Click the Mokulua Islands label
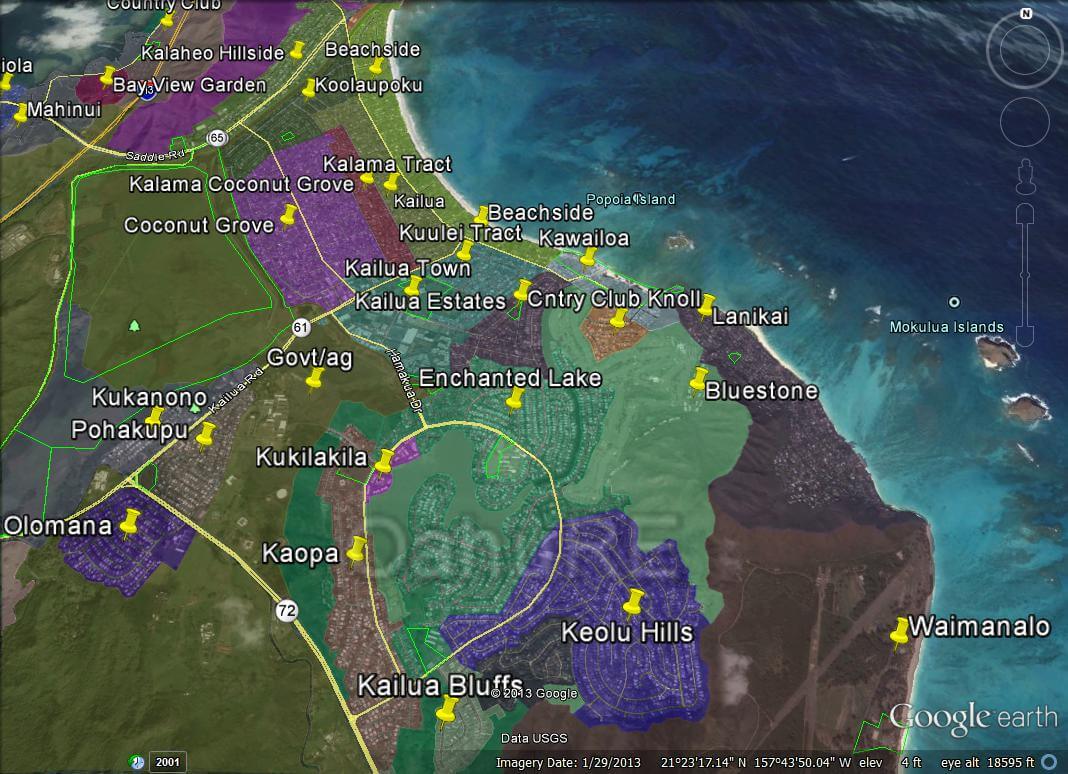This screenshot has height=774, width=1068. click(947, 327)
